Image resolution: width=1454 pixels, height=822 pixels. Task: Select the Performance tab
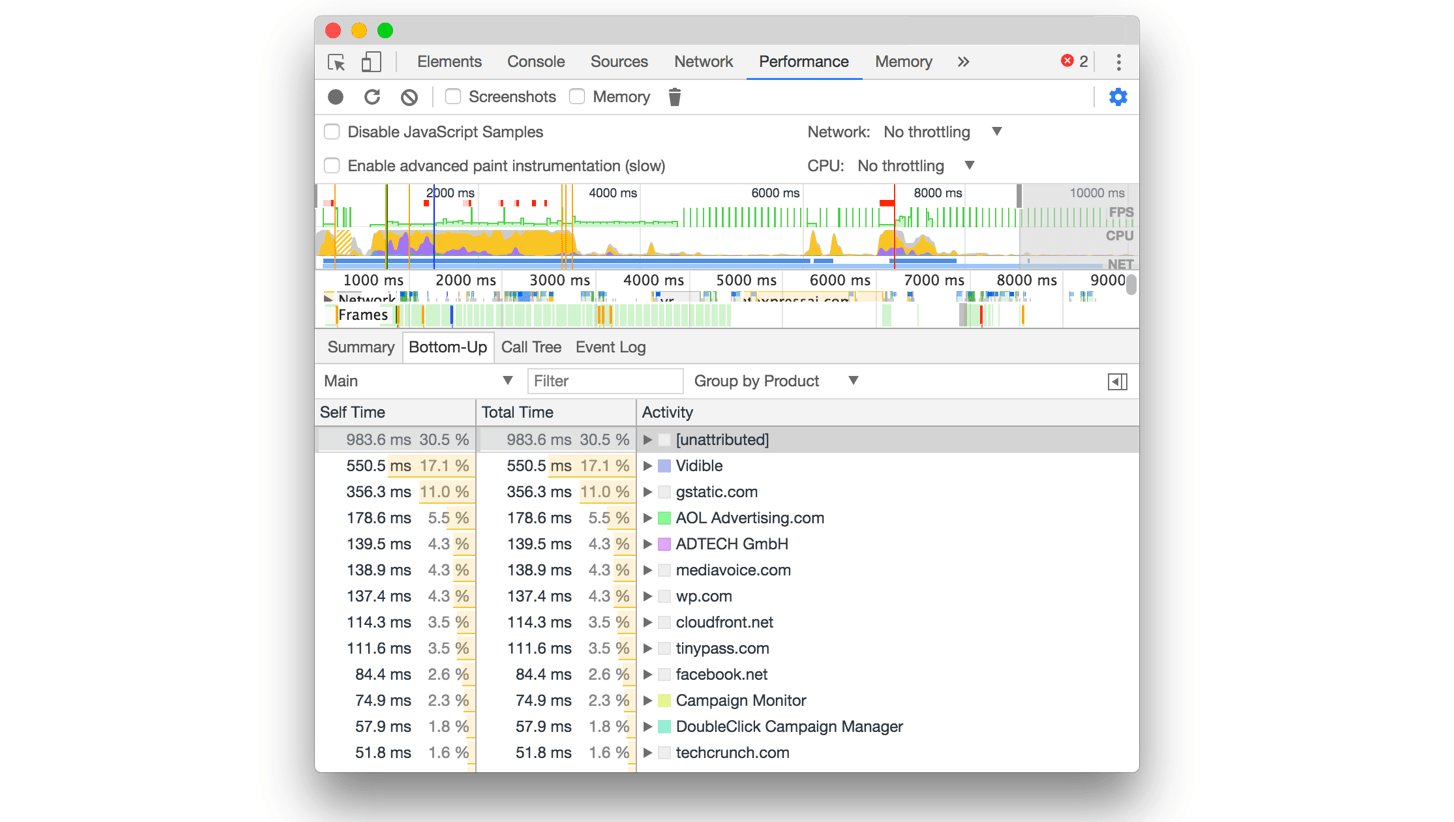coord(804,62)
